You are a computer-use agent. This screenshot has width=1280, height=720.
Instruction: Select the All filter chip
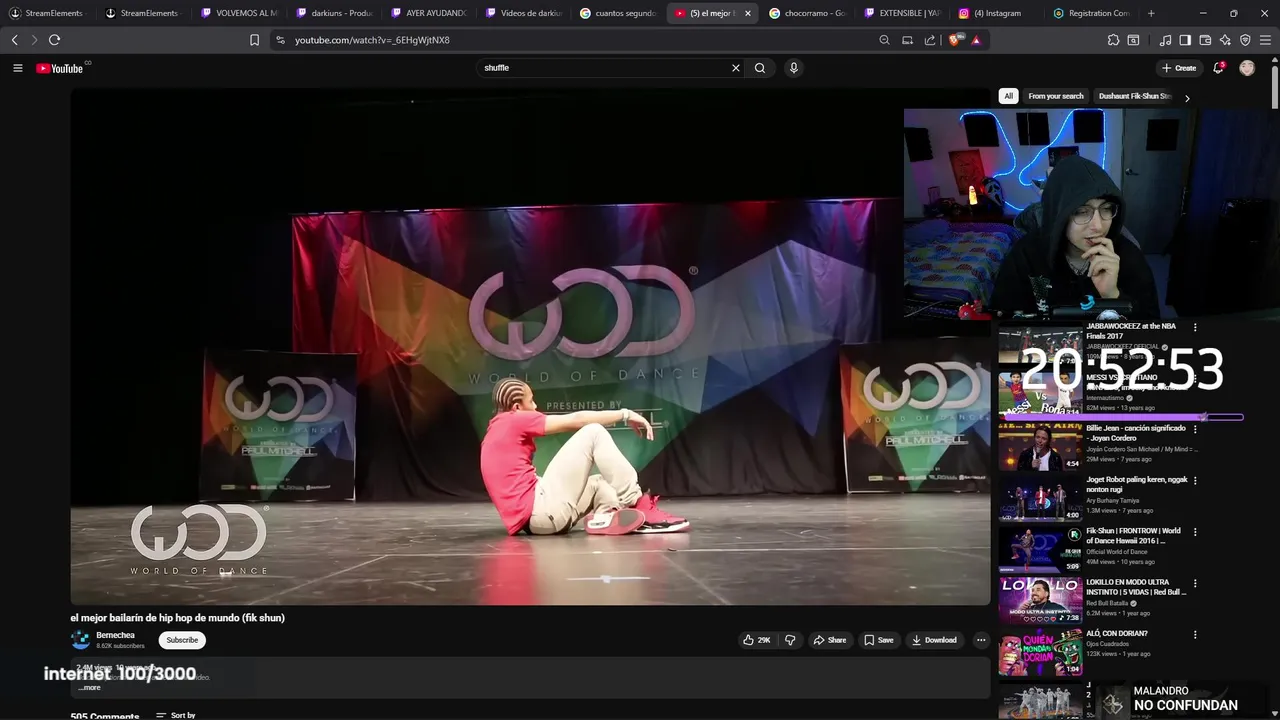click(x=1008, y=96)
